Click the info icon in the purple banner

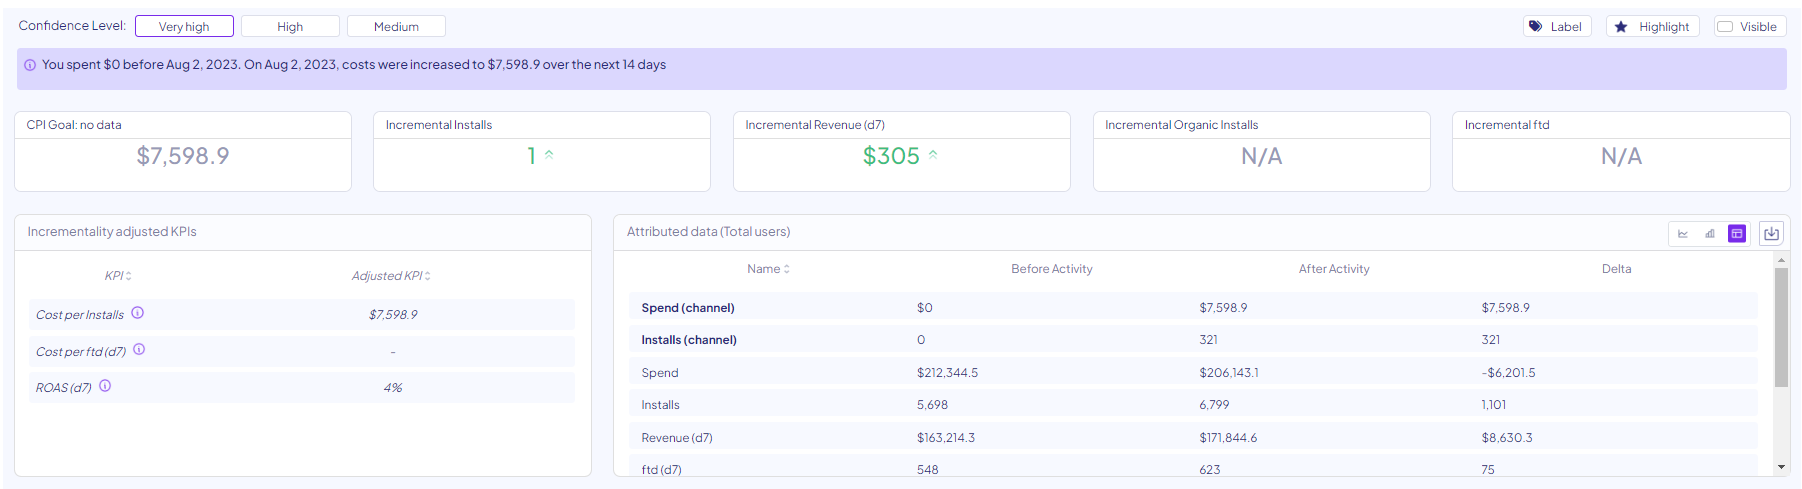coord(30,65)
